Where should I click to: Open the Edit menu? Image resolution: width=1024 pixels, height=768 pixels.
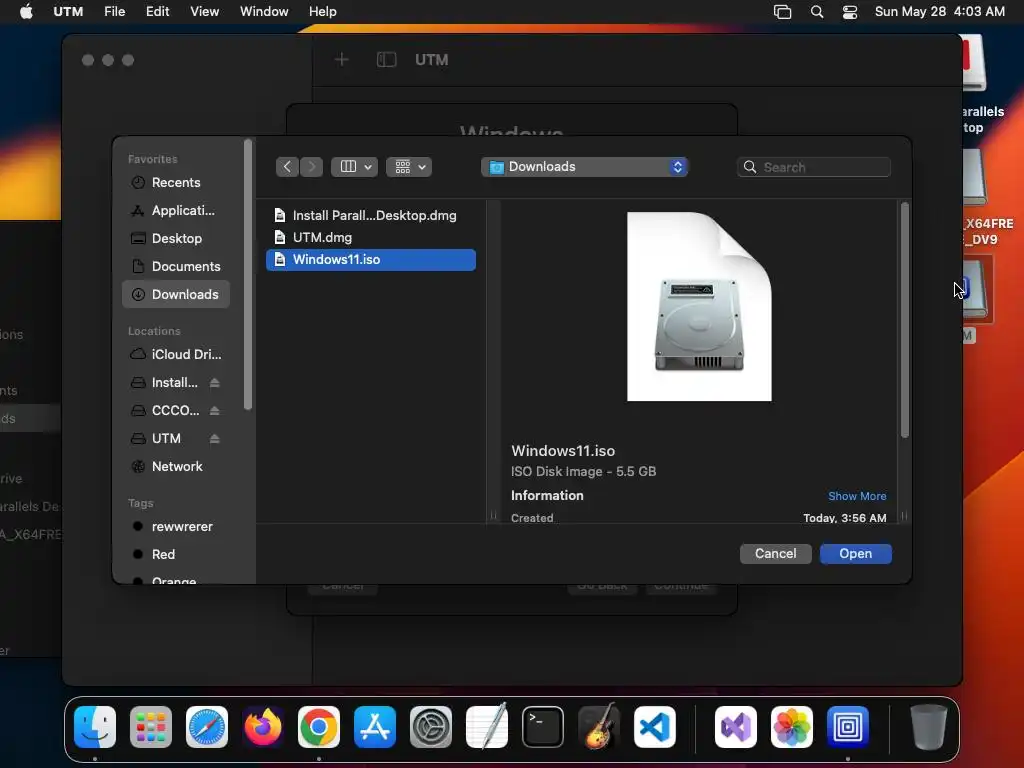[157, 12]
